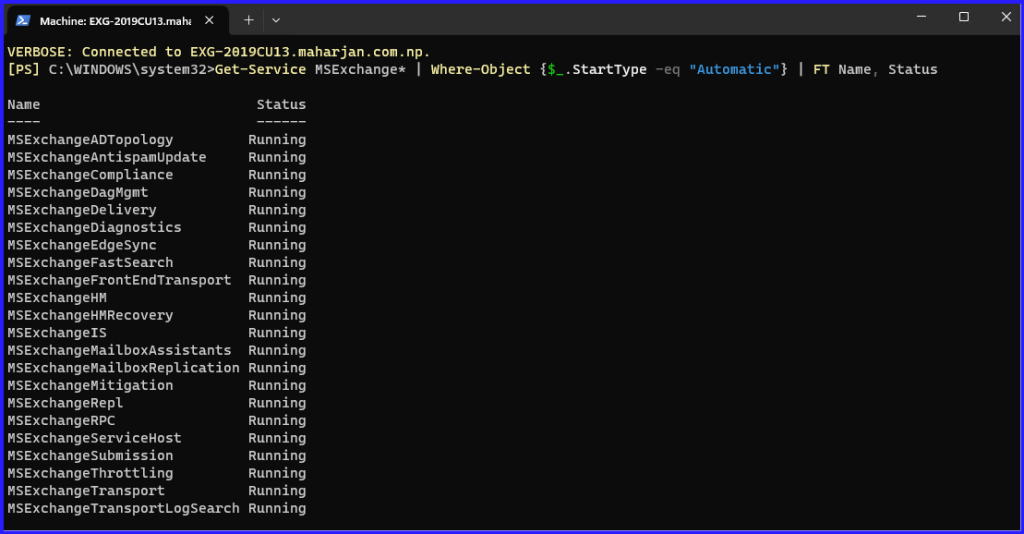Expand the new tab profile dropdown chevron

[x=276, y=20]
